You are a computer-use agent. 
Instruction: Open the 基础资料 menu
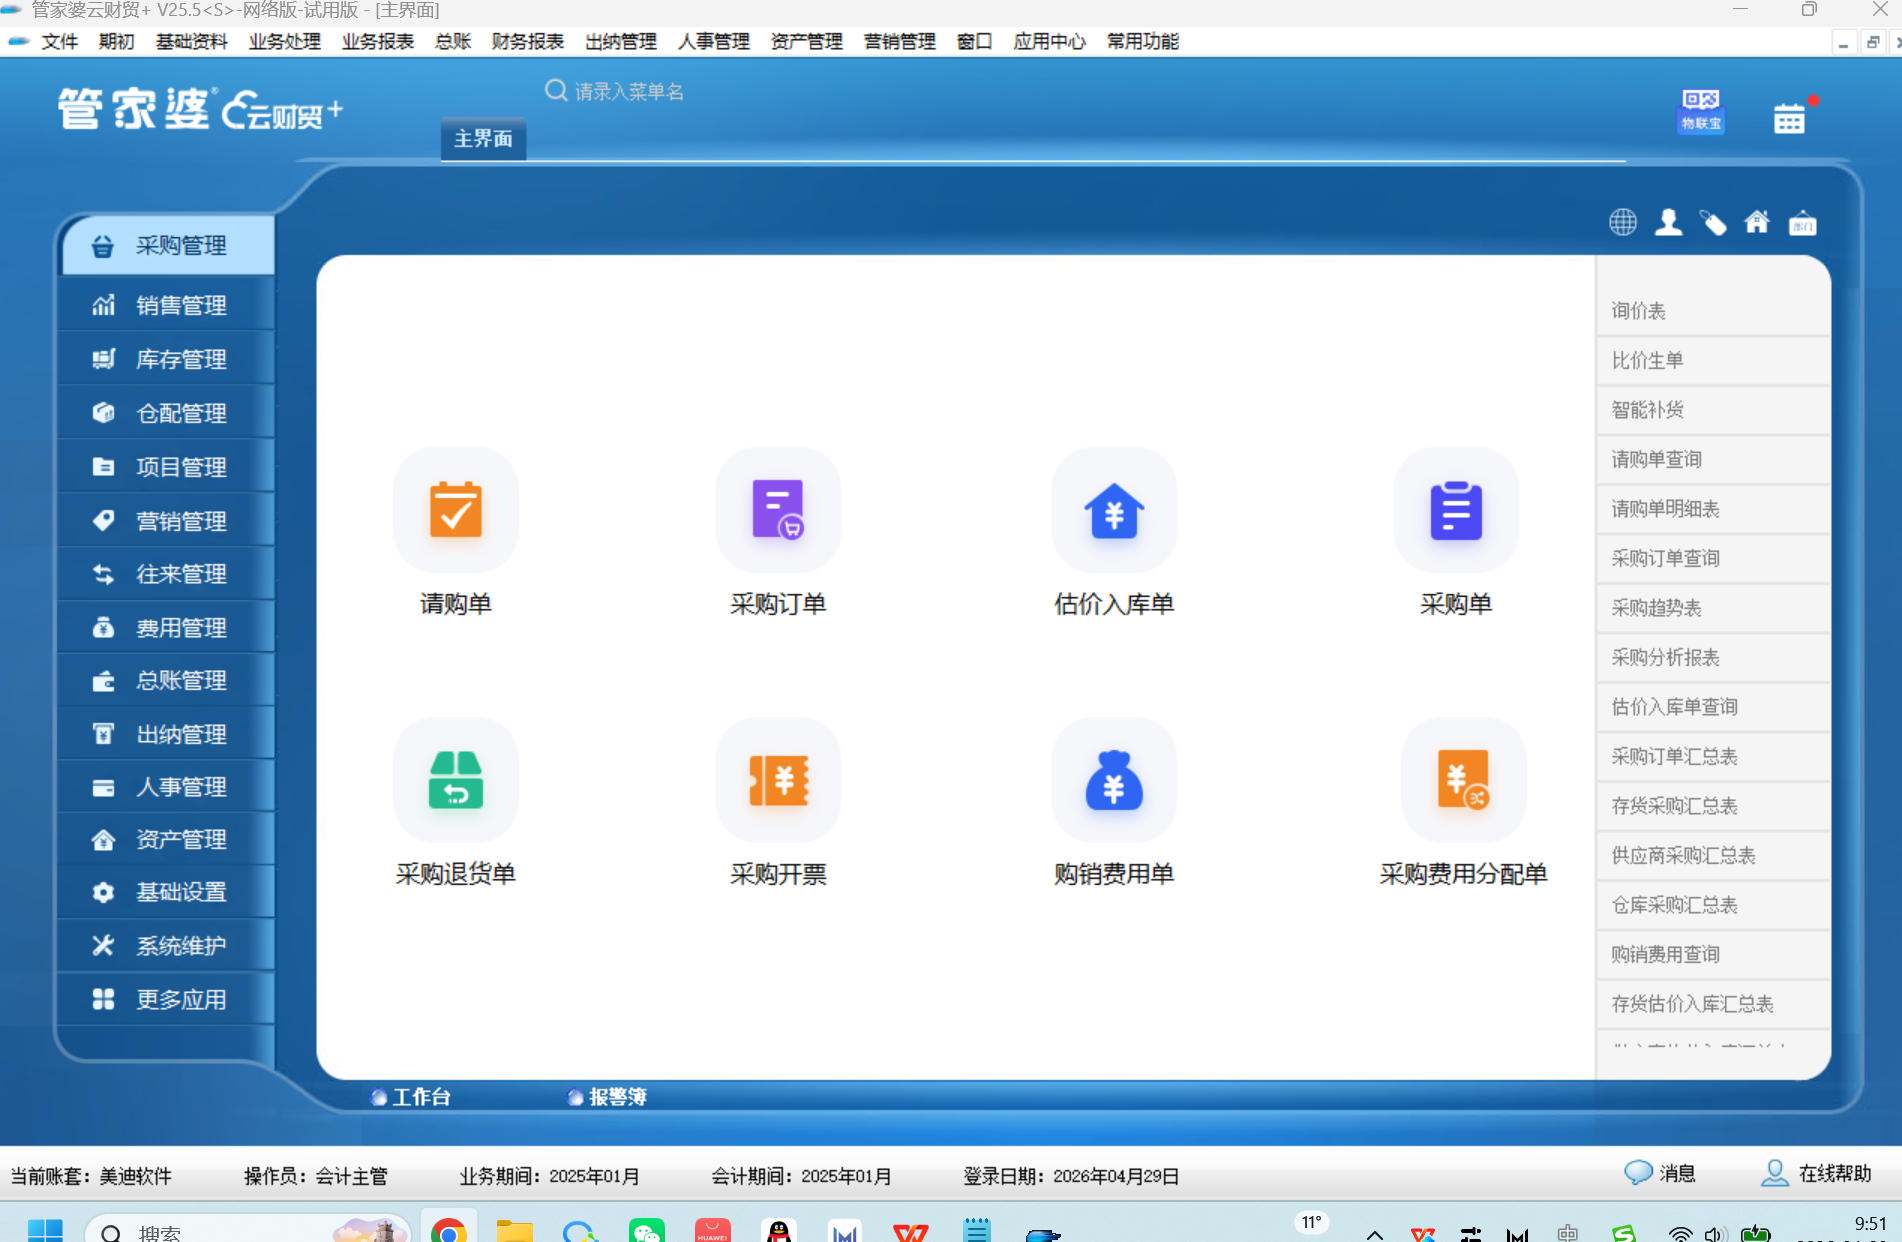(191, 41)
